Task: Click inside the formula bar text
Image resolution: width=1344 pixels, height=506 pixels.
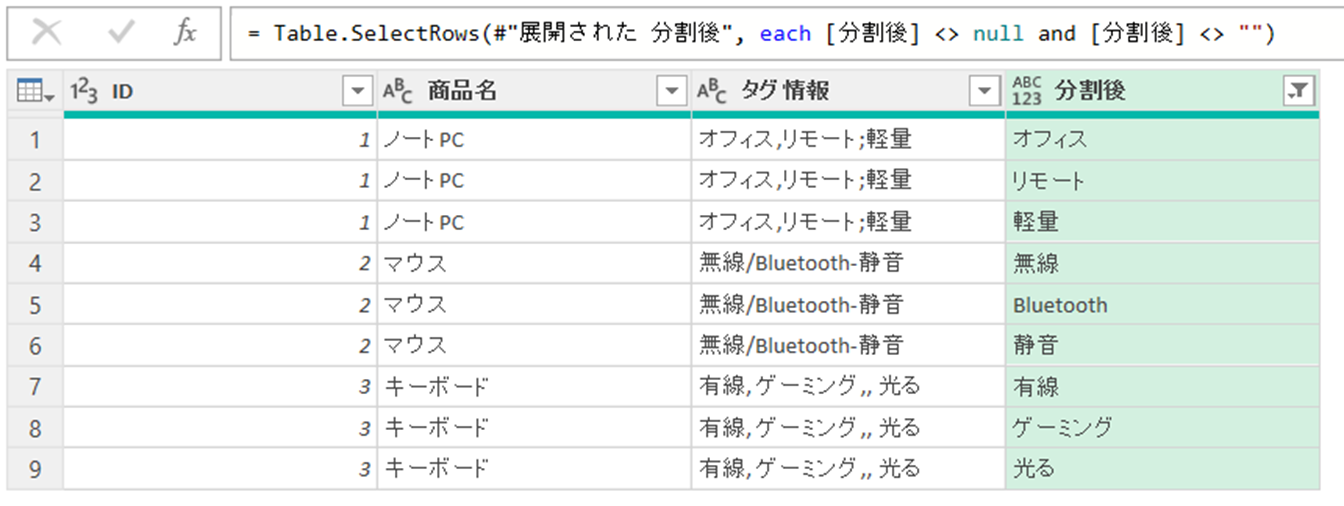Action: (760, 34)
